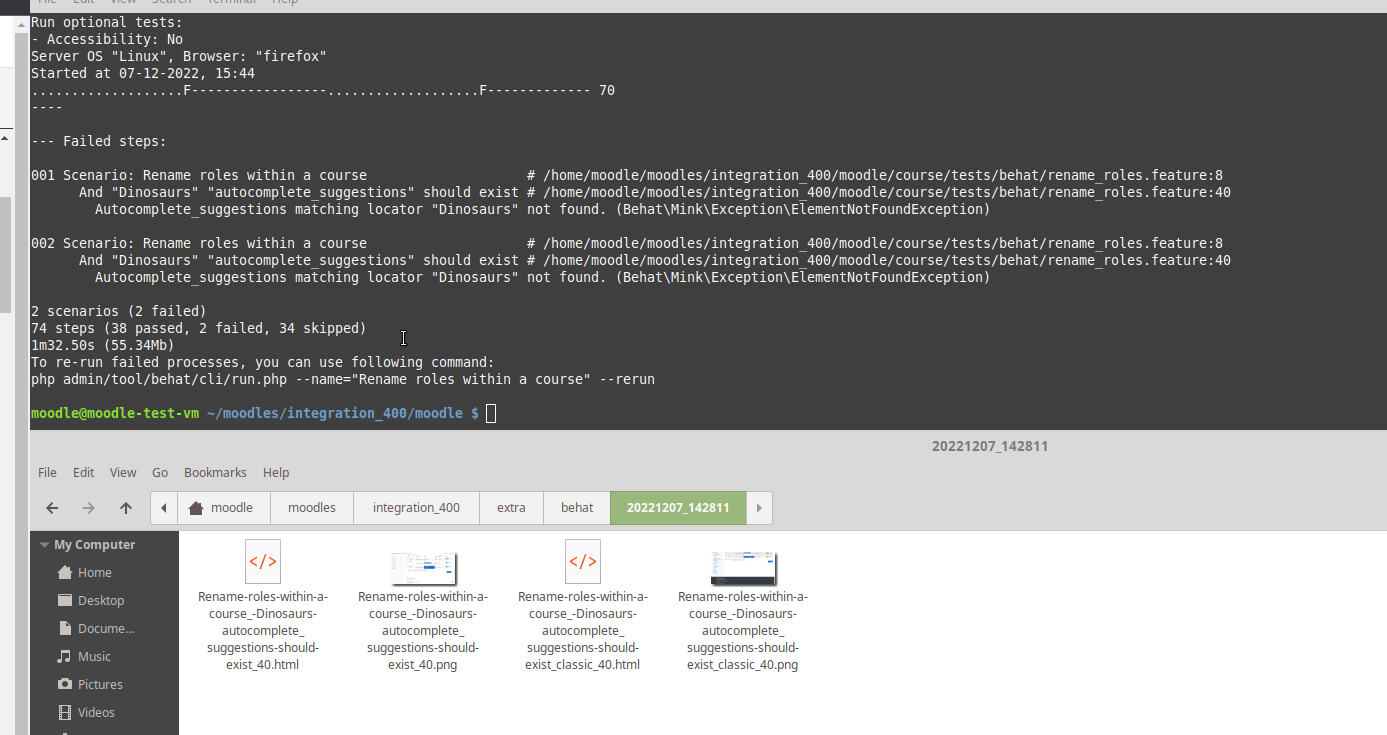Open the Go menu in file manager
This screenshot has width=1387, height=735.
(x=160, y=472)
